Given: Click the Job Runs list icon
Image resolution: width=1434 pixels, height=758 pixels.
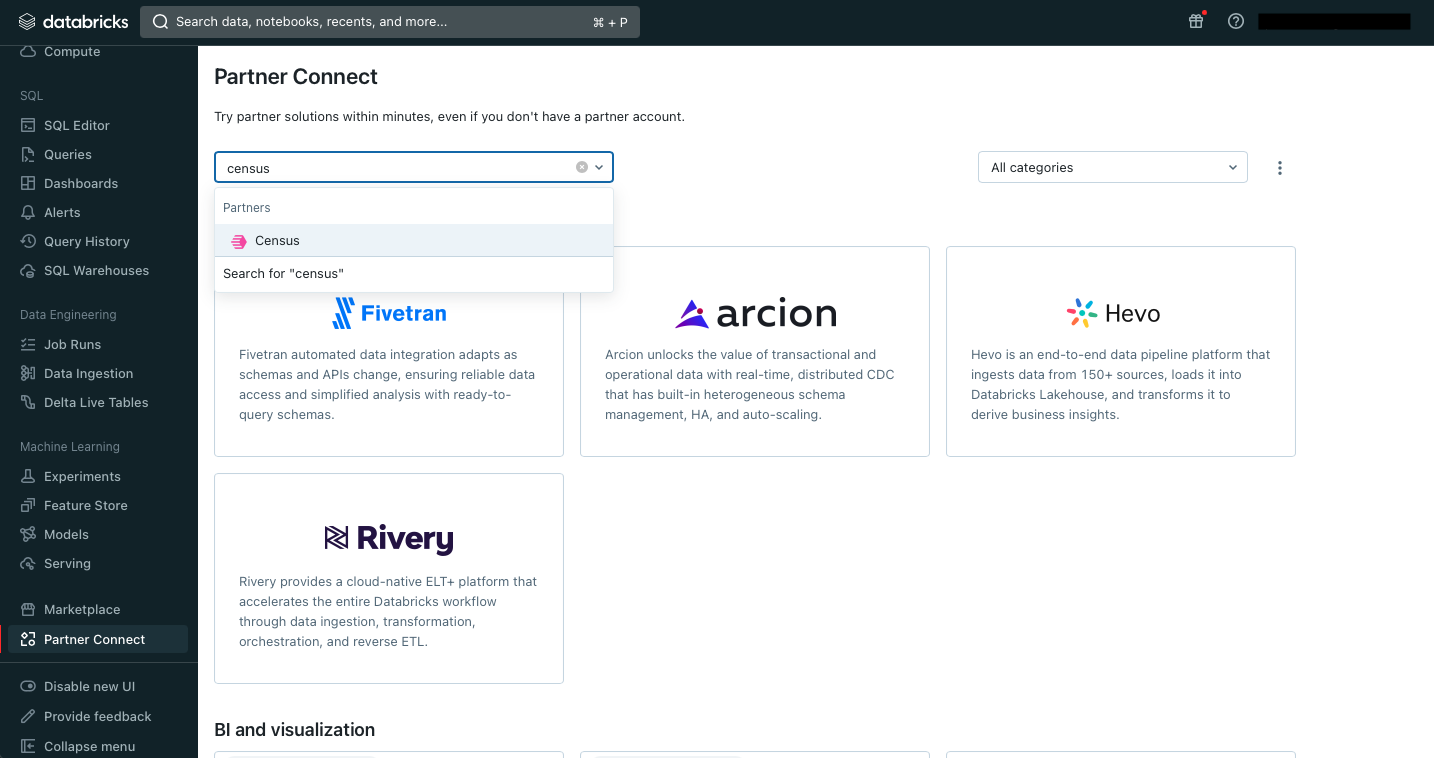Looking at the screenshot, I should [28, 344].
